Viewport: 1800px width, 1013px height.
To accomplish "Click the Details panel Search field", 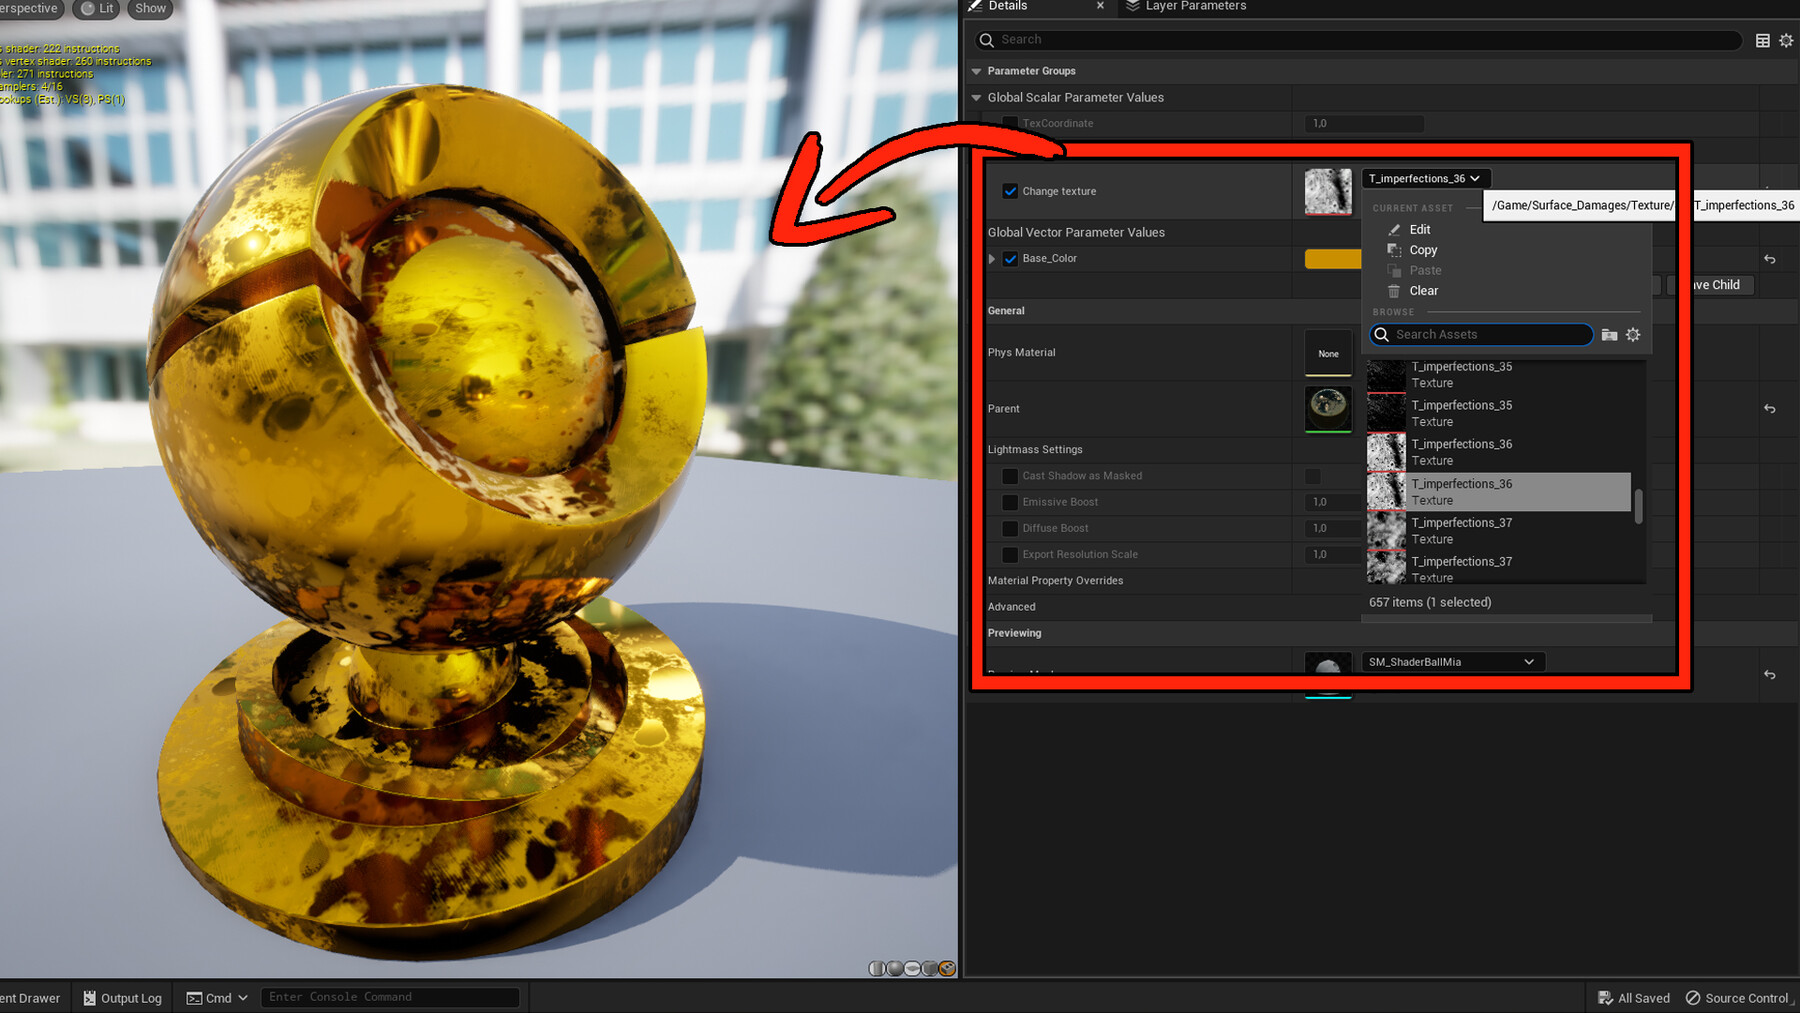I will click(x=1357, y=40).
